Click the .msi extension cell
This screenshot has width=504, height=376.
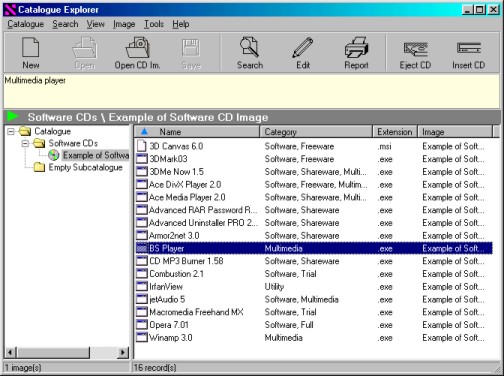[x=385, y=146]
